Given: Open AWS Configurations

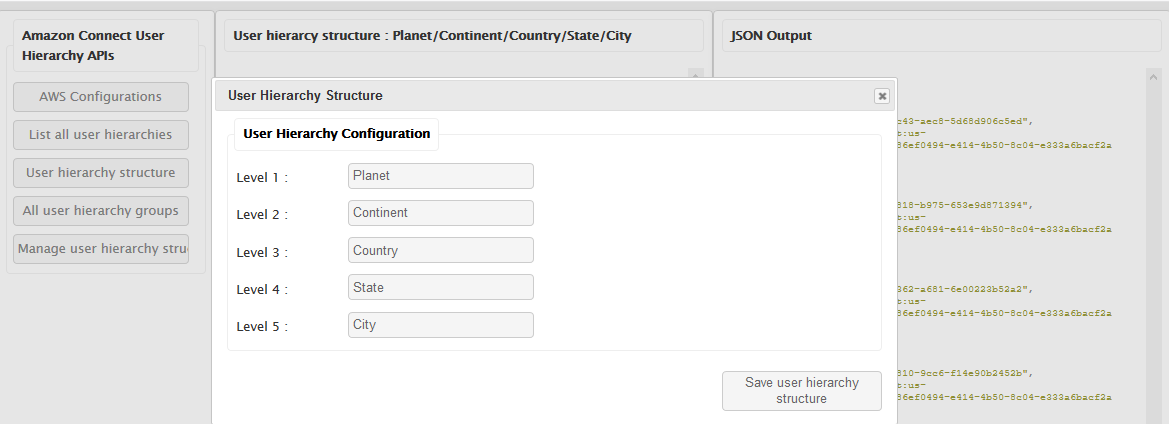Looking at the screenshot, I should 101,97.
